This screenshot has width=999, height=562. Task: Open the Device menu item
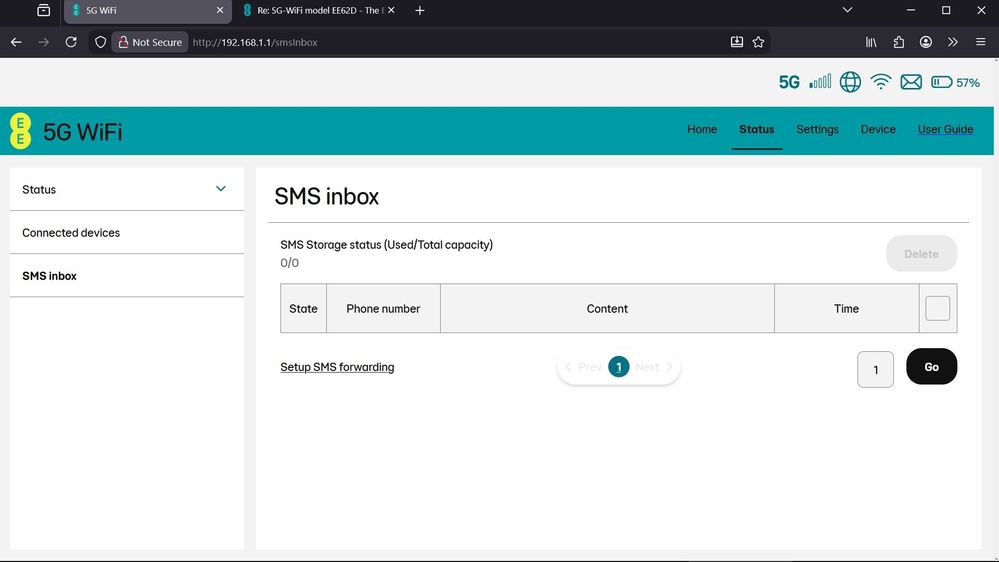coord(878,129)
